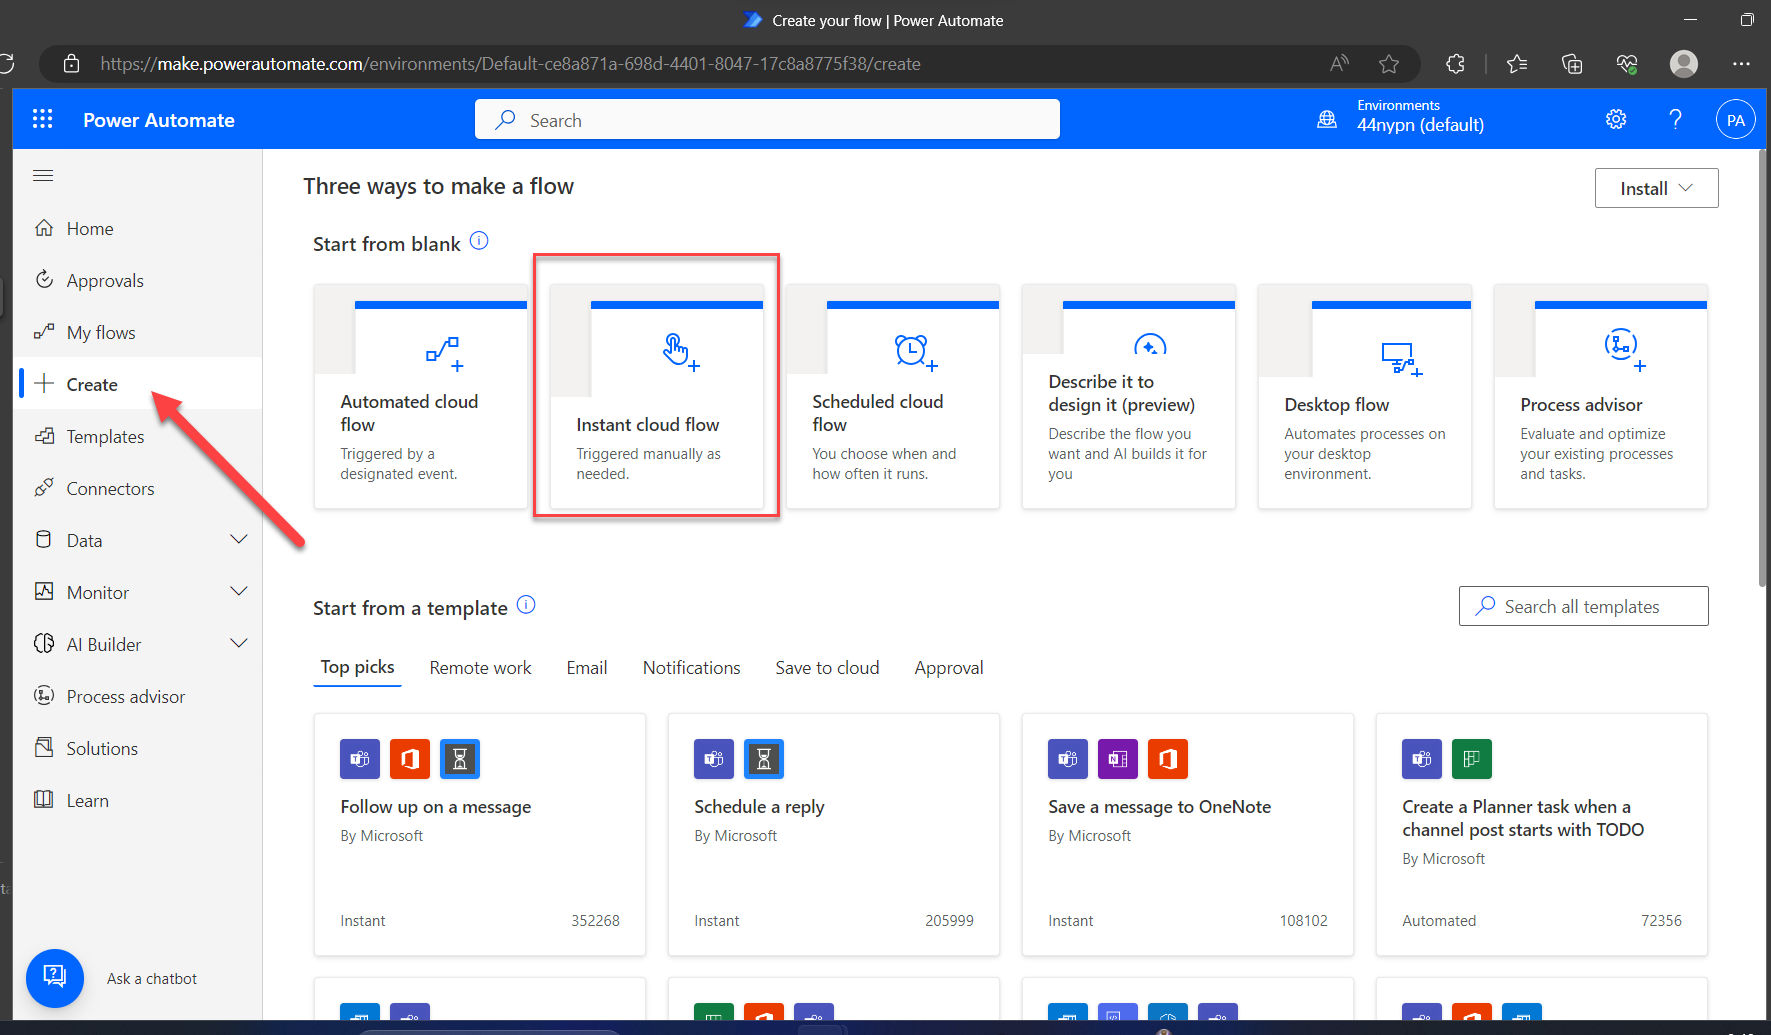The width and height of the screenshot is (1771, 1035).
Task: Open the Install dropdown
Action: tap(1656, 187)
